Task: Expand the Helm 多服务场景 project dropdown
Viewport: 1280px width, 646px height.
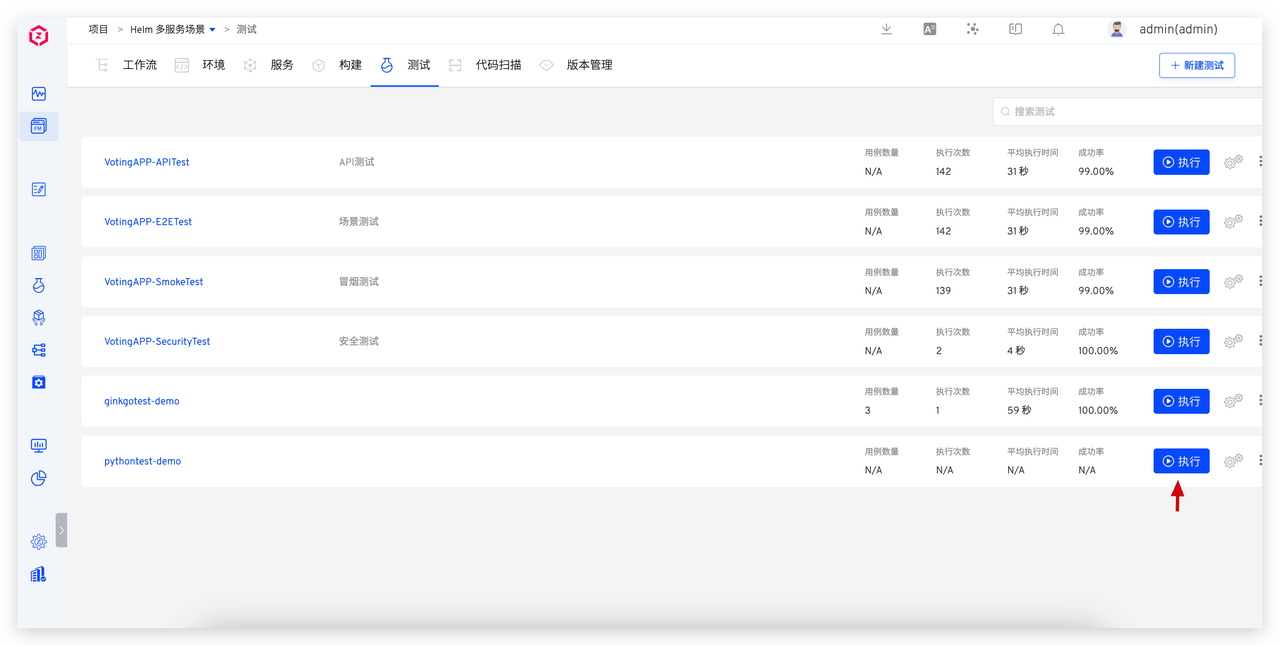Action: (212, 30)
